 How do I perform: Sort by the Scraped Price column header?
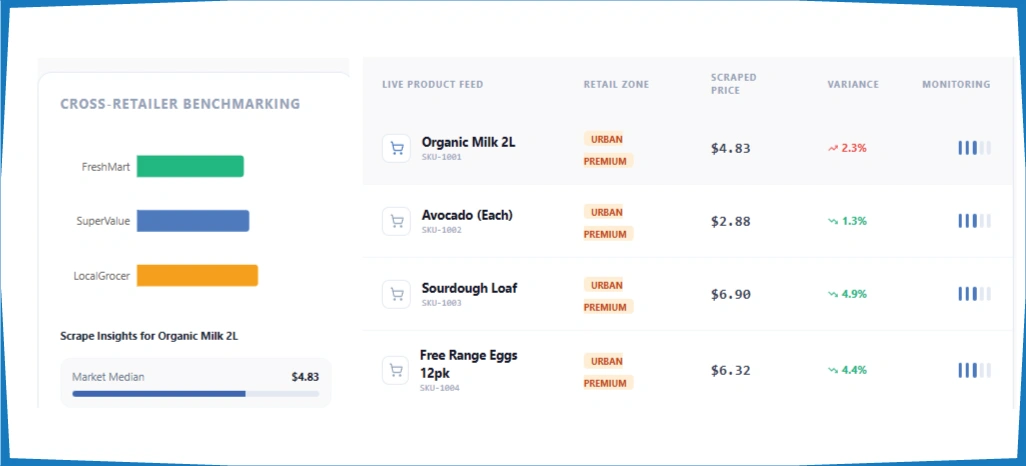733,84
